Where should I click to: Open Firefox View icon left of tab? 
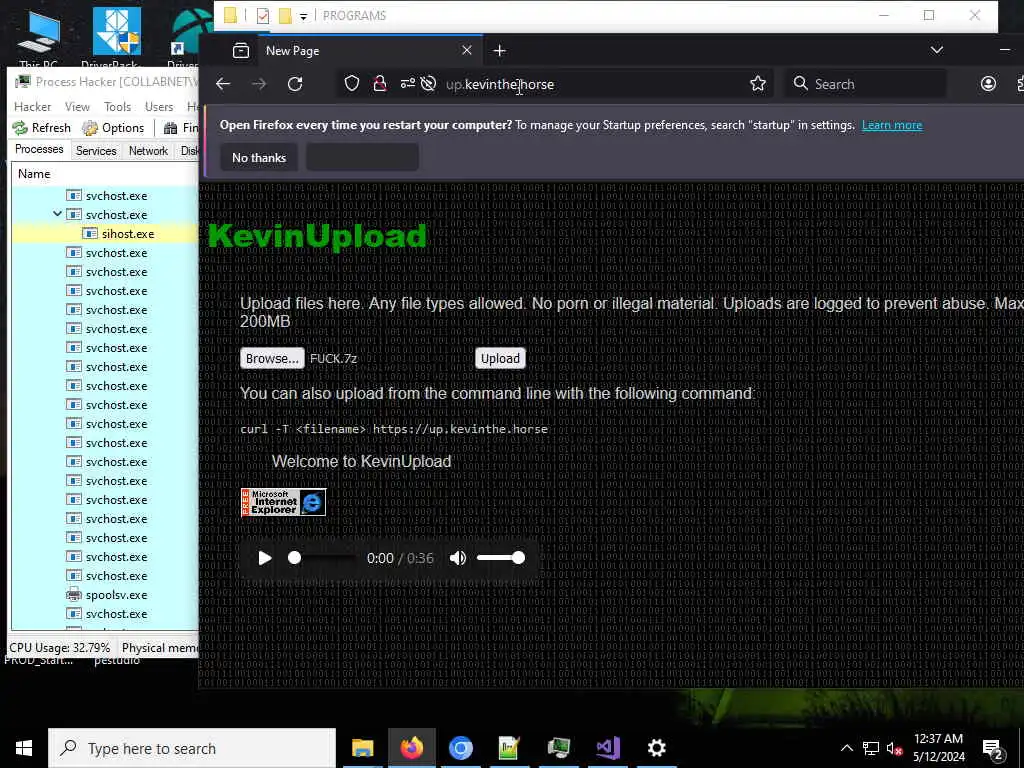click(241, 50)
